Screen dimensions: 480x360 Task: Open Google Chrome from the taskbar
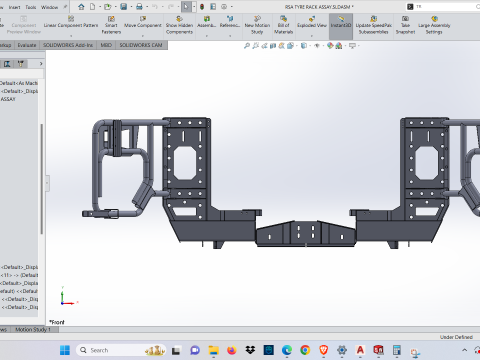(x=305, y=350)
